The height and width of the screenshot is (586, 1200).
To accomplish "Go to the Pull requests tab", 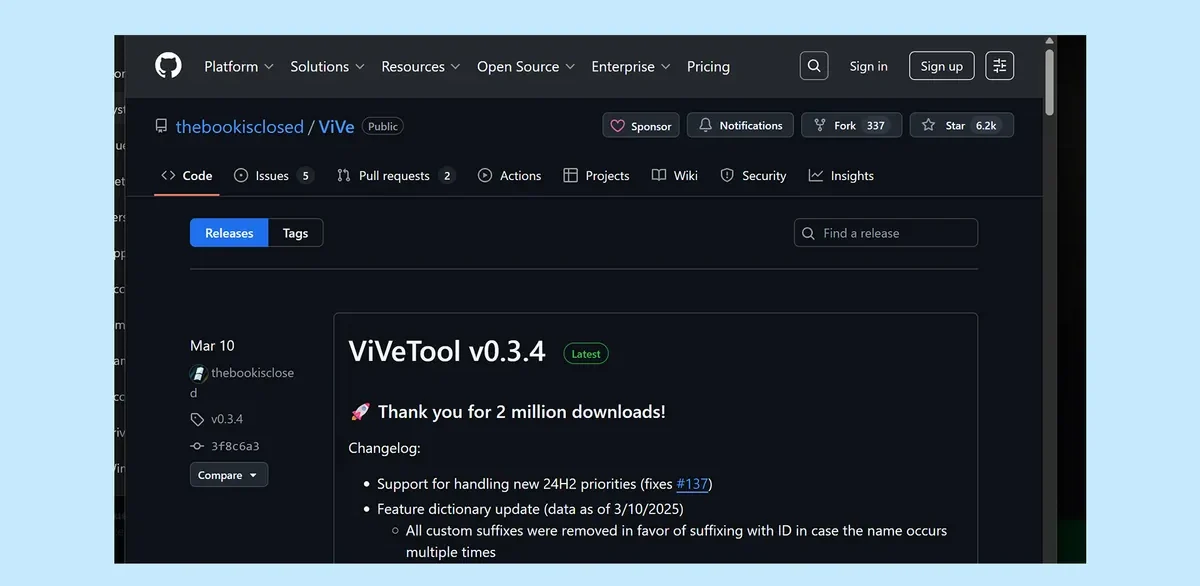I will 395,176.
